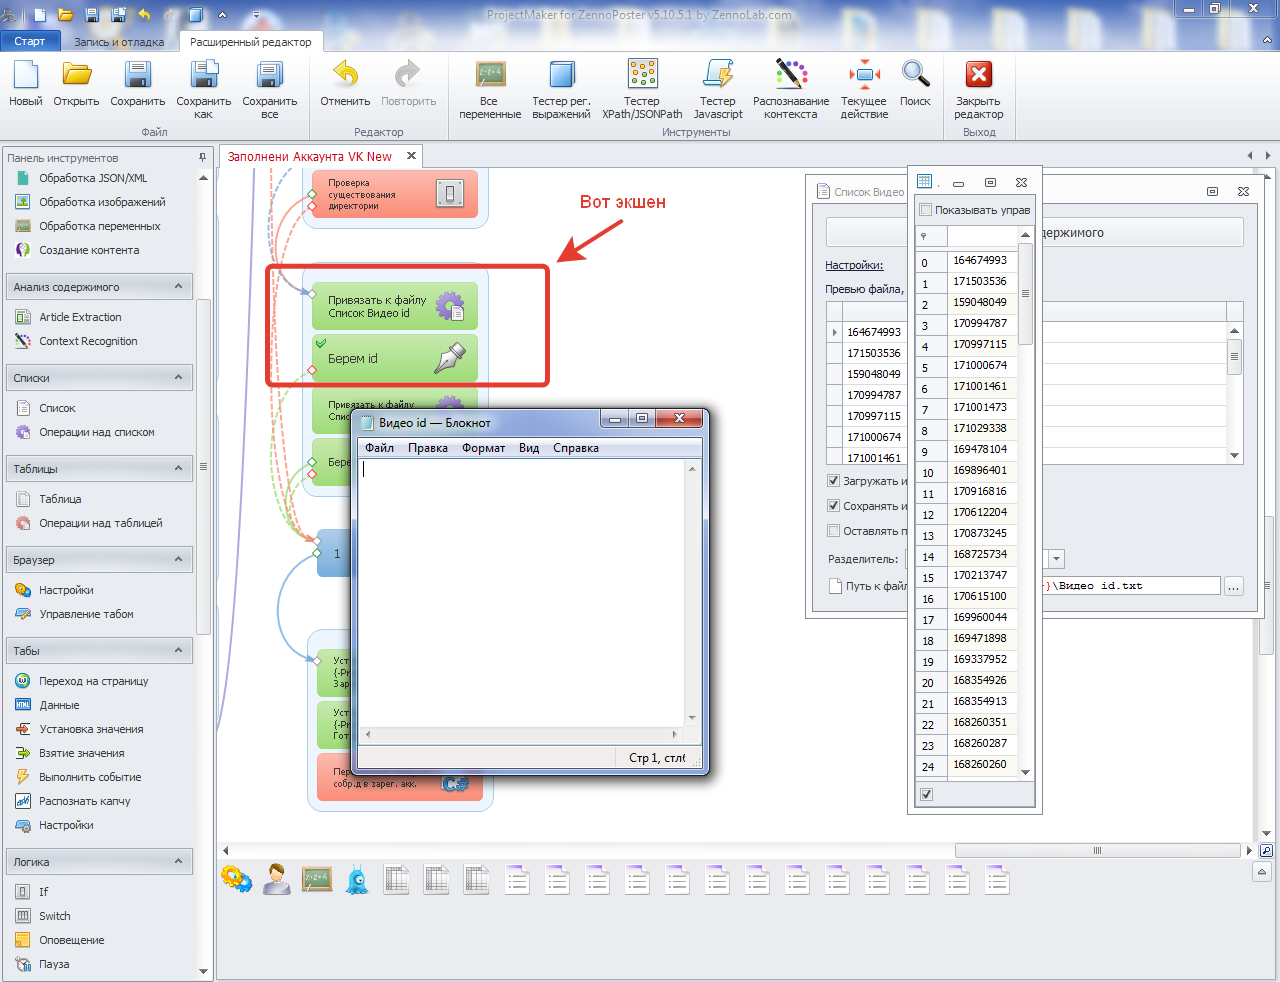1280x982 pixels.
Task: Click the '...' browse file button
Action: tap(1234, 586)
